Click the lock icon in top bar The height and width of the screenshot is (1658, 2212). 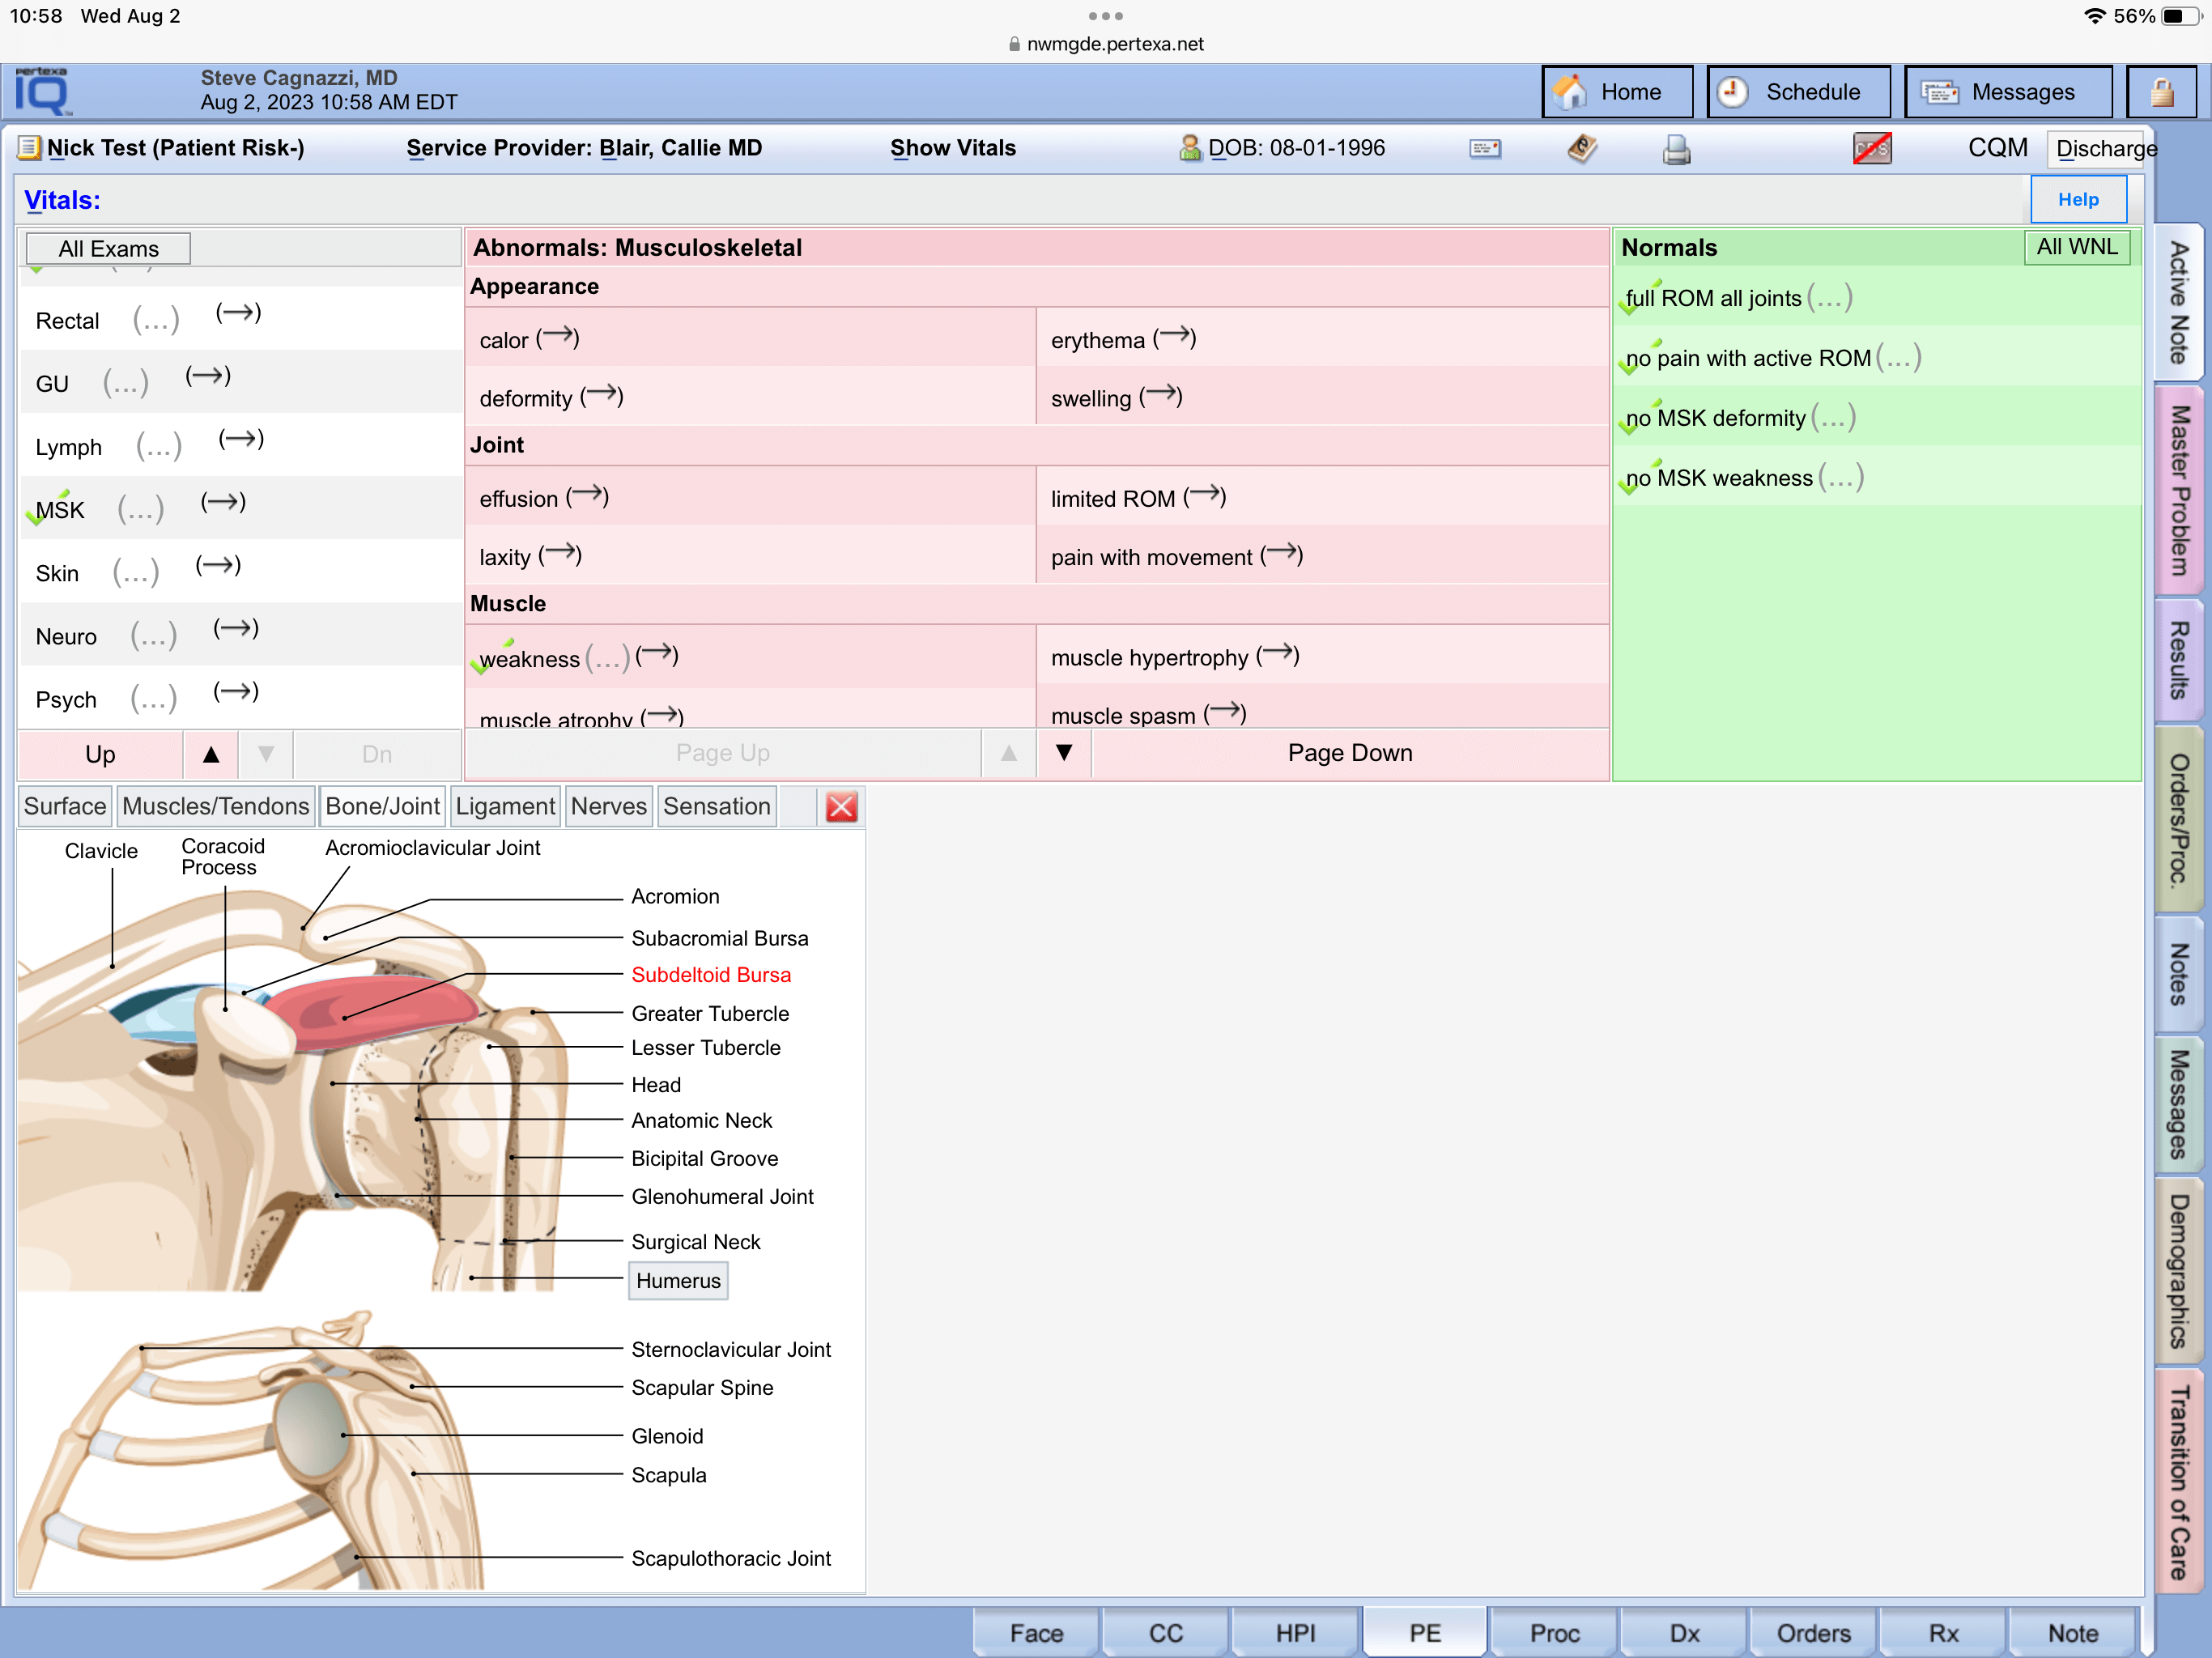(x=2160, y=93)
